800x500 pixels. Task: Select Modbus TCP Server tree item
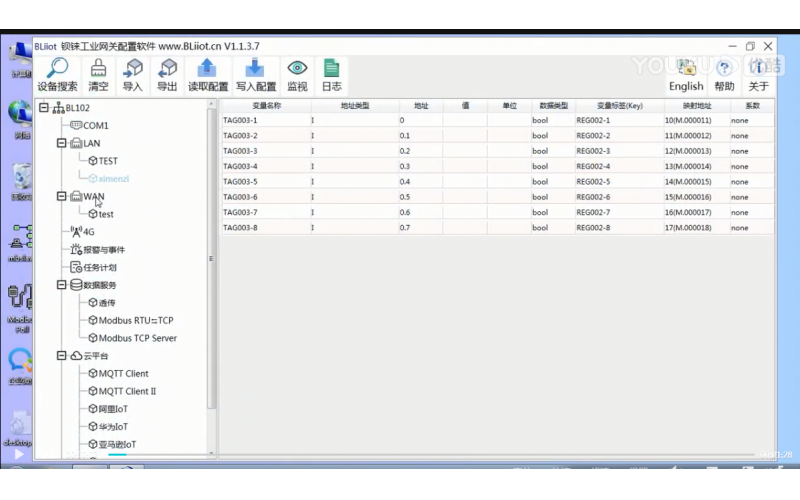coord(137,338)
